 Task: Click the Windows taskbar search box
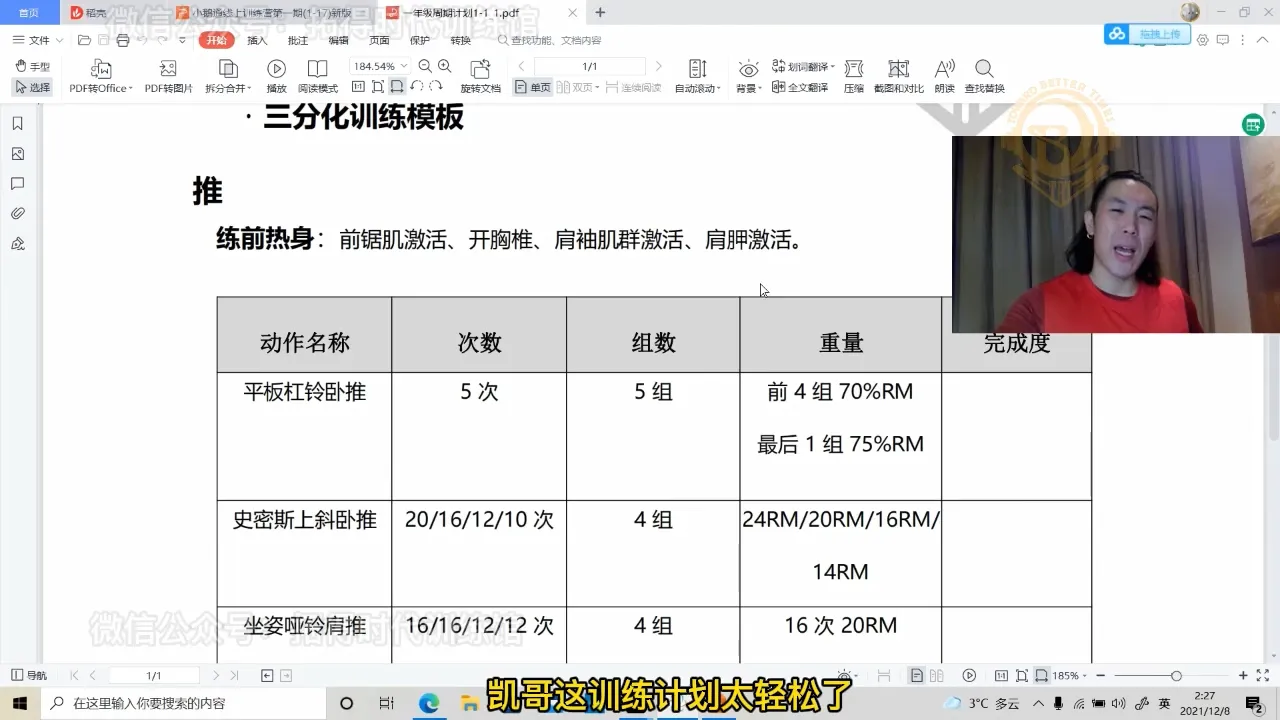pos(190,703)
